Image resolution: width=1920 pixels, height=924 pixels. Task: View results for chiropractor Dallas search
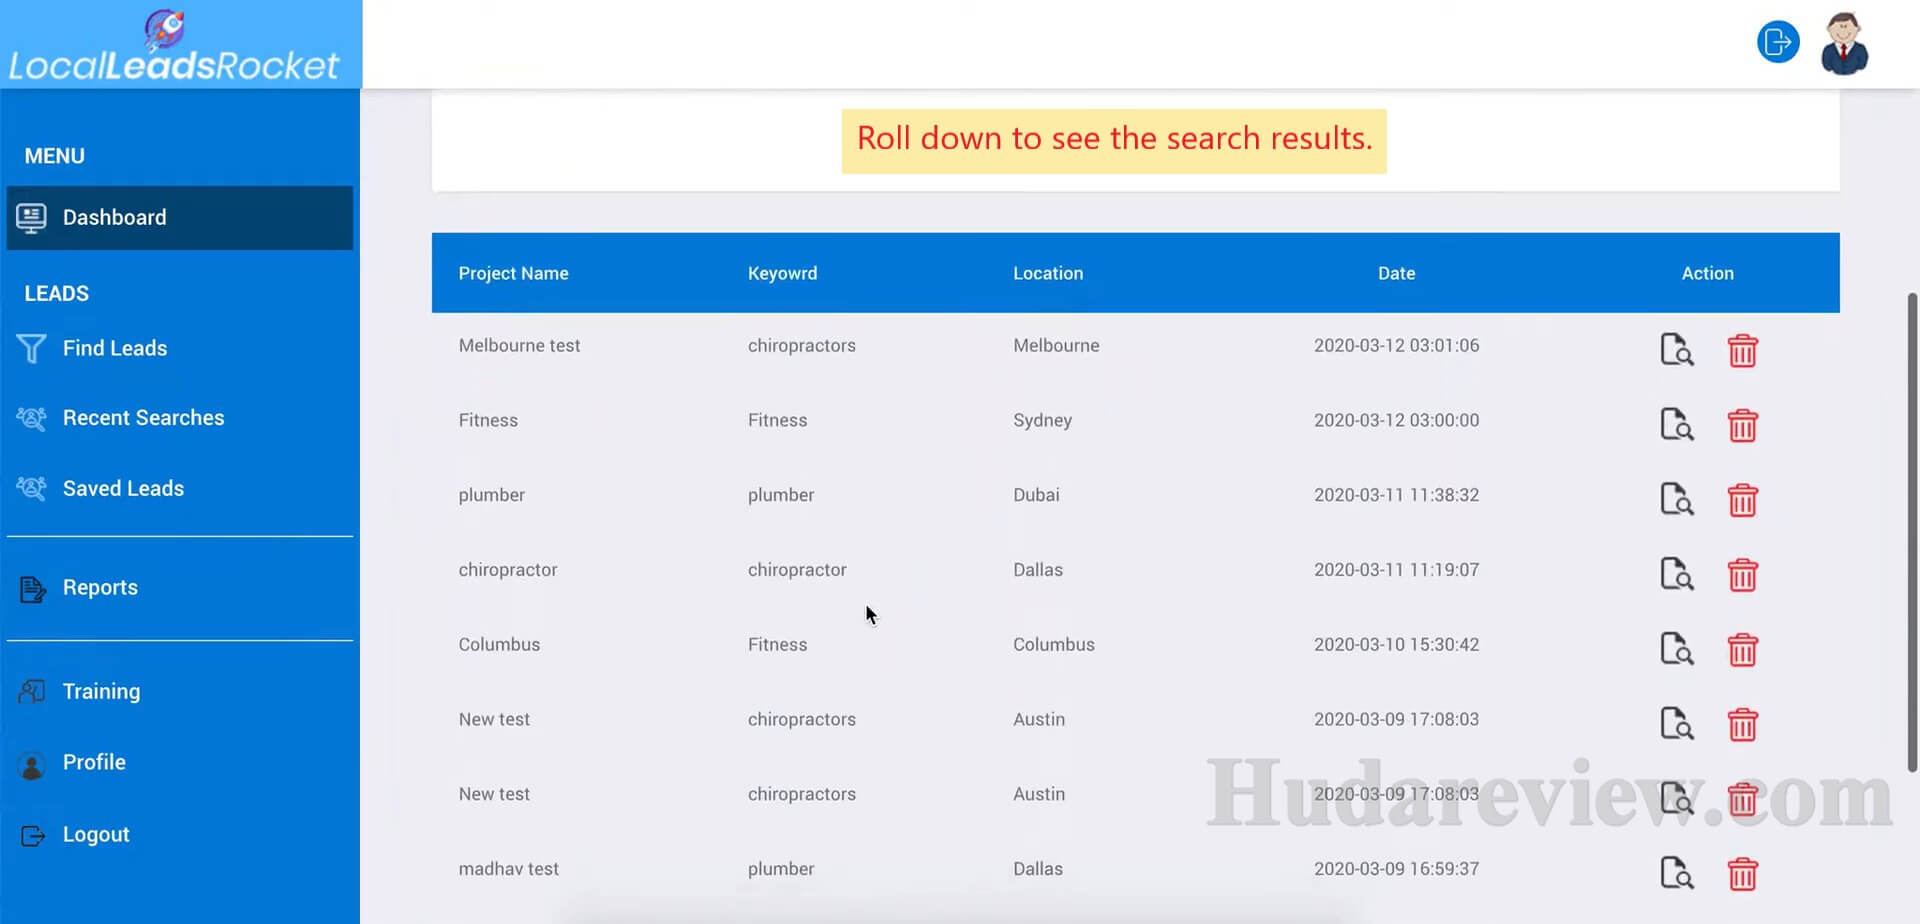click(1676, 574)
